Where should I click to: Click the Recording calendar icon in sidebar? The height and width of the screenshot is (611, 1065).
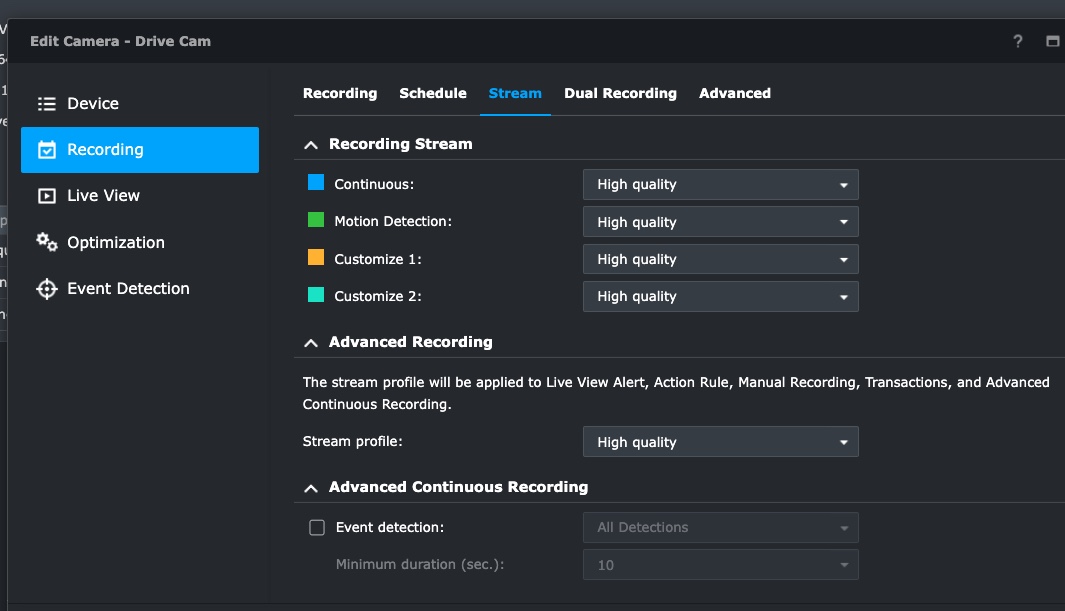(x=46, y=150)
